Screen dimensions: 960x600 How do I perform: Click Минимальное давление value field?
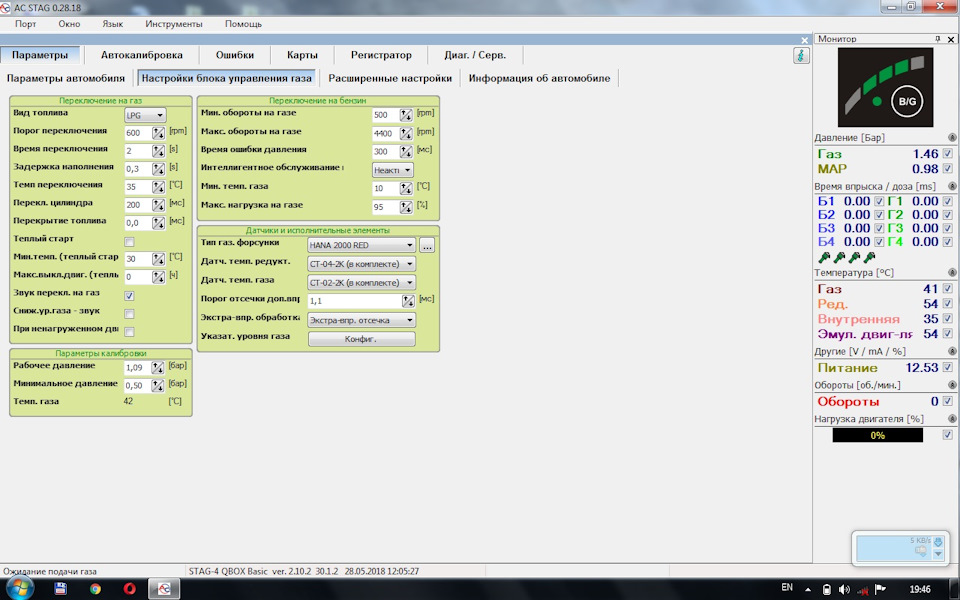[138, 386]
